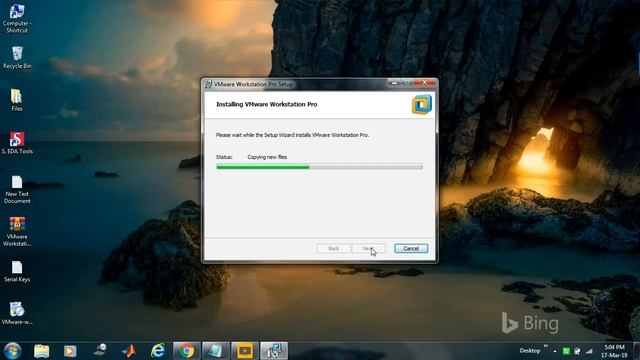Cancel the VMware Workstation Pro installation
The height and width of the screenshot is (360, 640).
411,248
